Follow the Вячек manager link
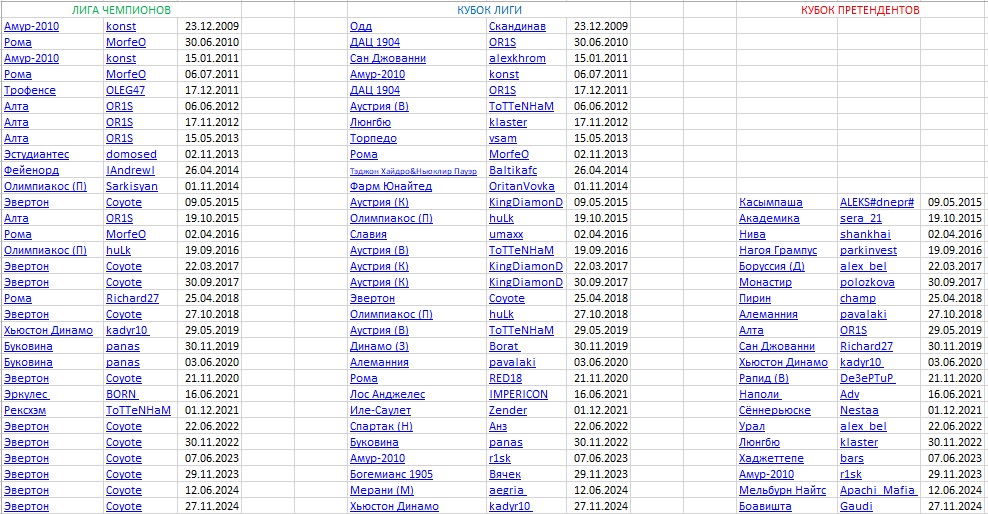The height and width of the screenshot is (514, 988). [x=505, y=474]
